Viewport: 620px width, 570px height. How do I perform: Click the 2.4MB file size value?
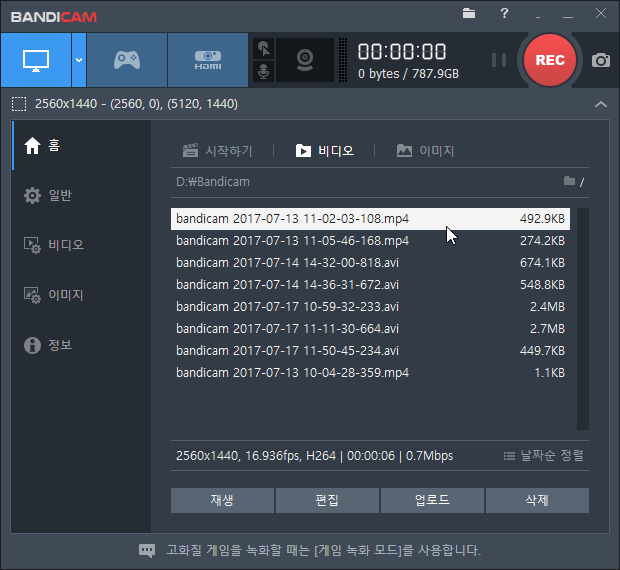tap(547, 307)
